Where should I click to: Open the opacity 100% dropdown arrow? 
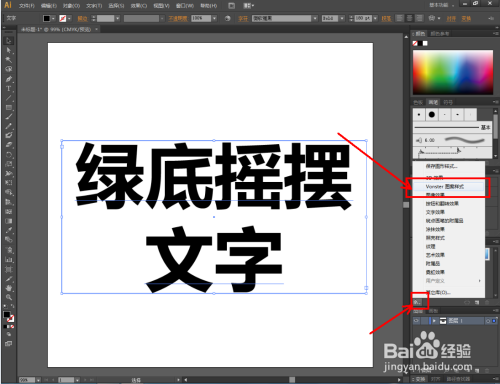point(214,18)
